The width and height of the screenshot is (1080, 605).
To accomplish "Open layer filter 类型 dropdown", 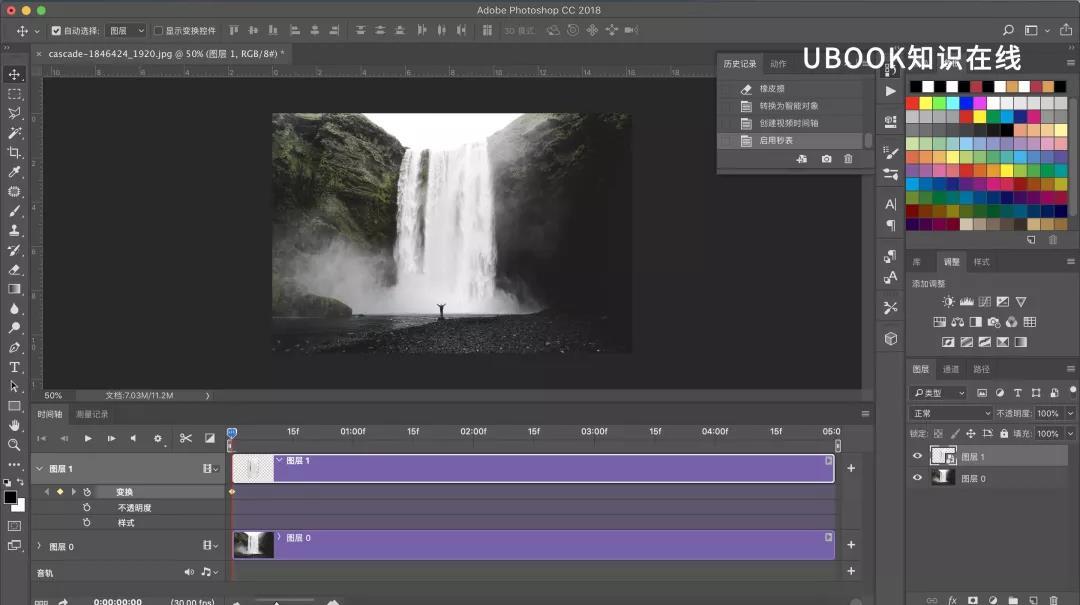I will 939,393.
